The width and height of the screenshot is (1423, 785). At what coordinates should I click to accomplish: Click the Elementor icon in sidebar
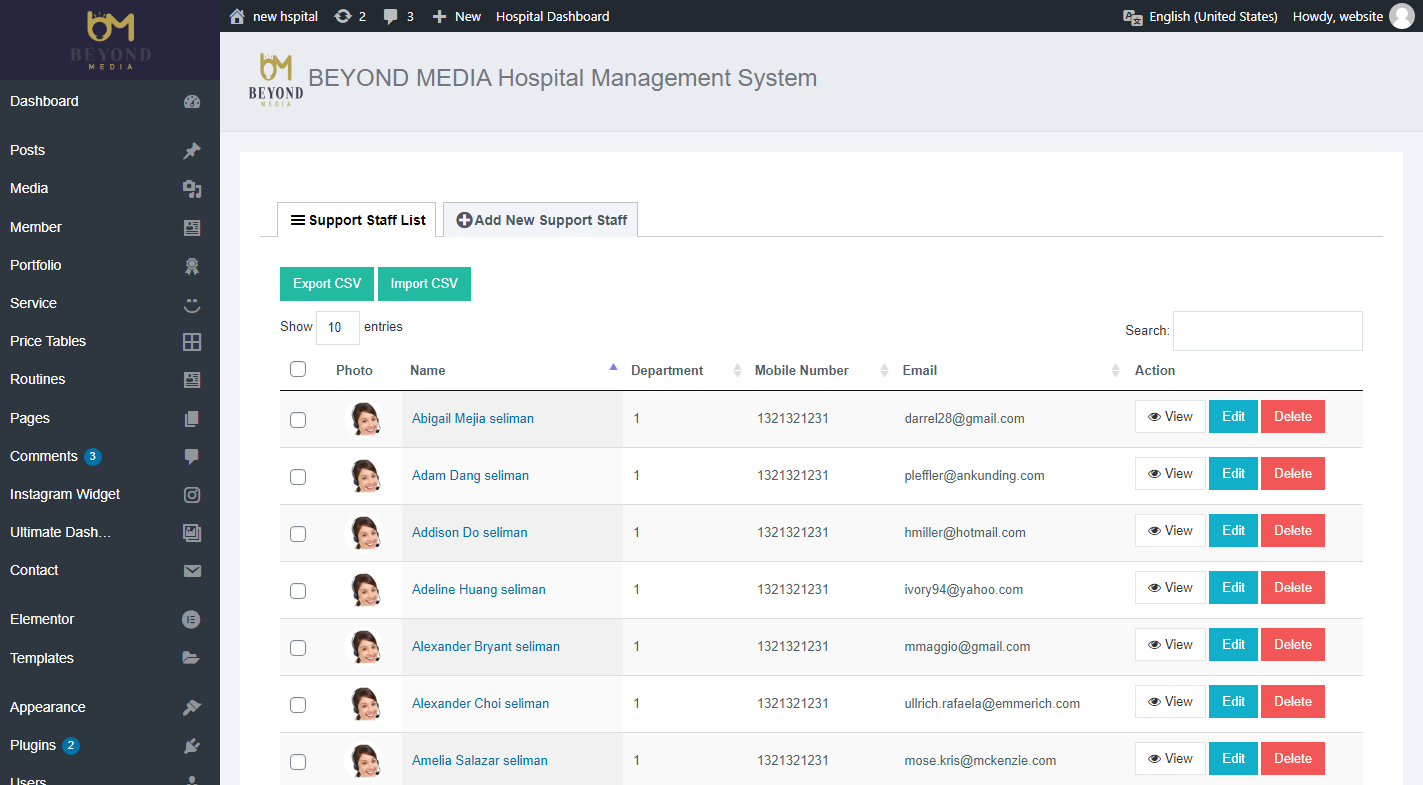point(192,619)
